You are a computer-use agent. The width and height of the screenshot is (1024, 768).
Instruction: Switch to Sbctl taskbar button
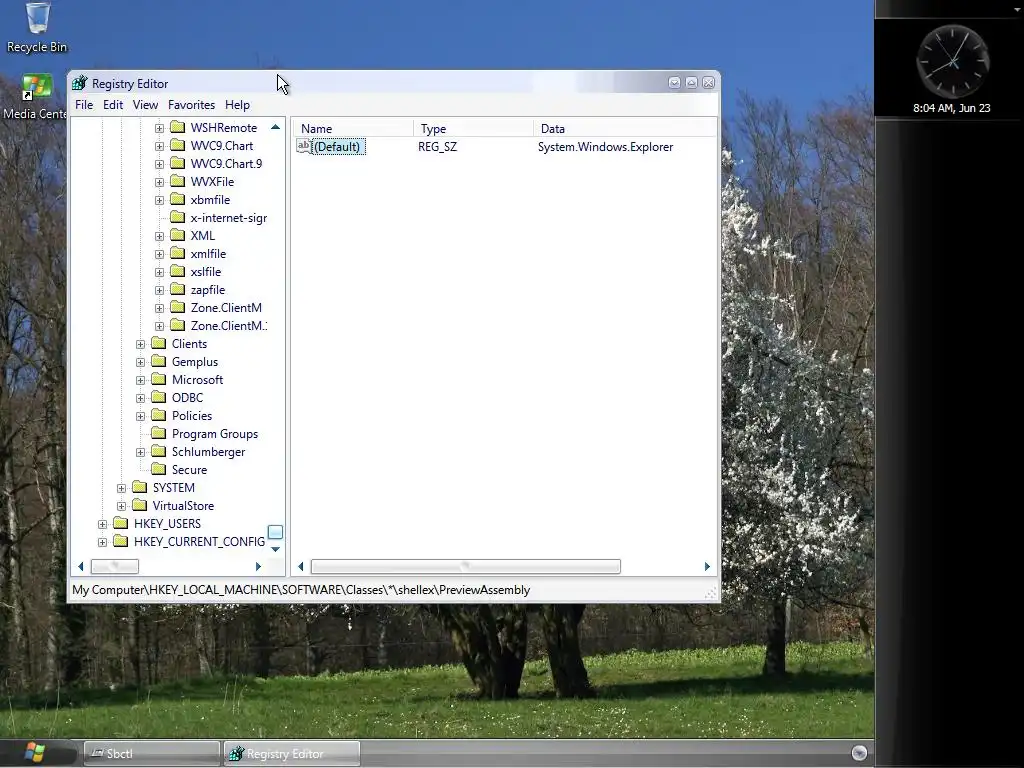point(152,753)
